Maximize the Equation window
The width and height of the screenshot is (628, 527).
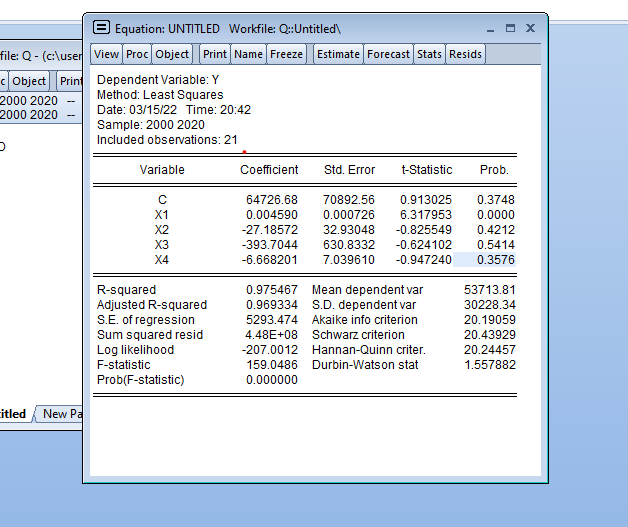(x=511, y=28)
